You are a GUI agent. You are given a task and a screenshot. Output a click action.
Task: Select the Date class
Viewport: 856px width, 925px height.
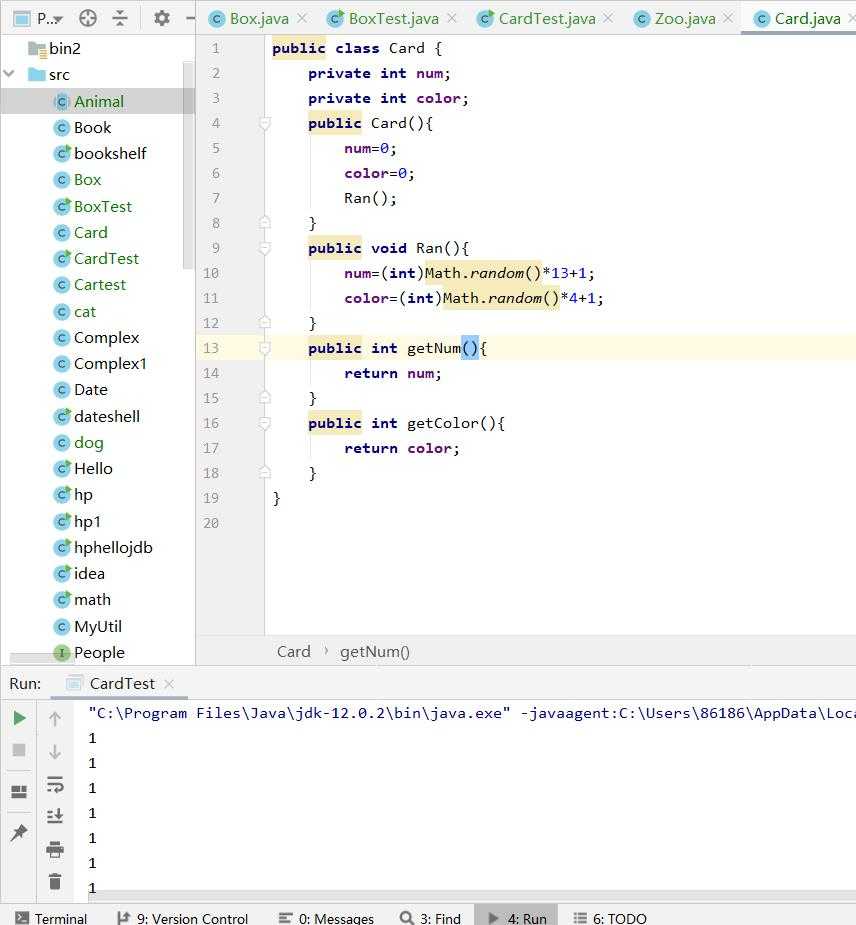tap(81, 389)
